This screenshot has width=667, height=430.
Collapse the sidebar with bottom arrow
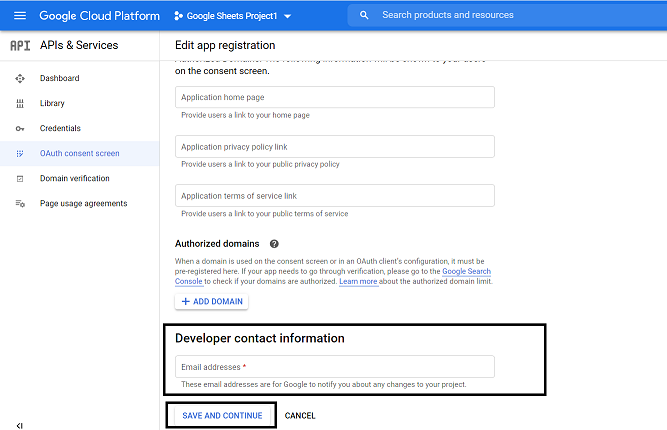[20, 425]
